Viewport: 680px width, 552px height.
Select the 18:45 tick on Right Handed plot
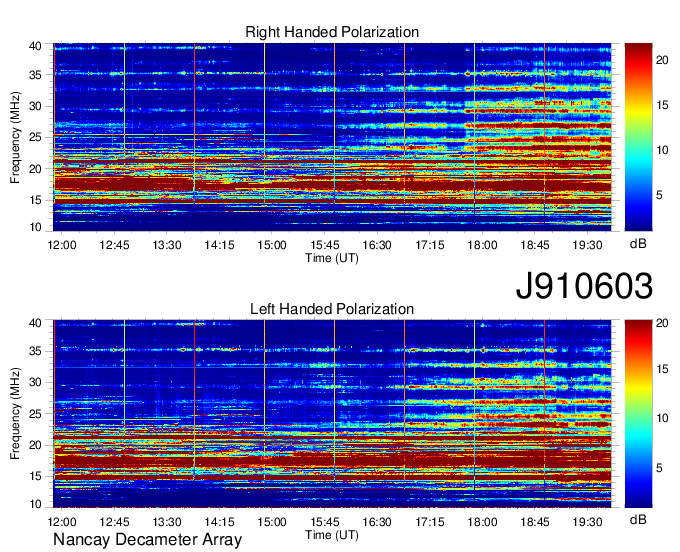[x=535, y=245]
